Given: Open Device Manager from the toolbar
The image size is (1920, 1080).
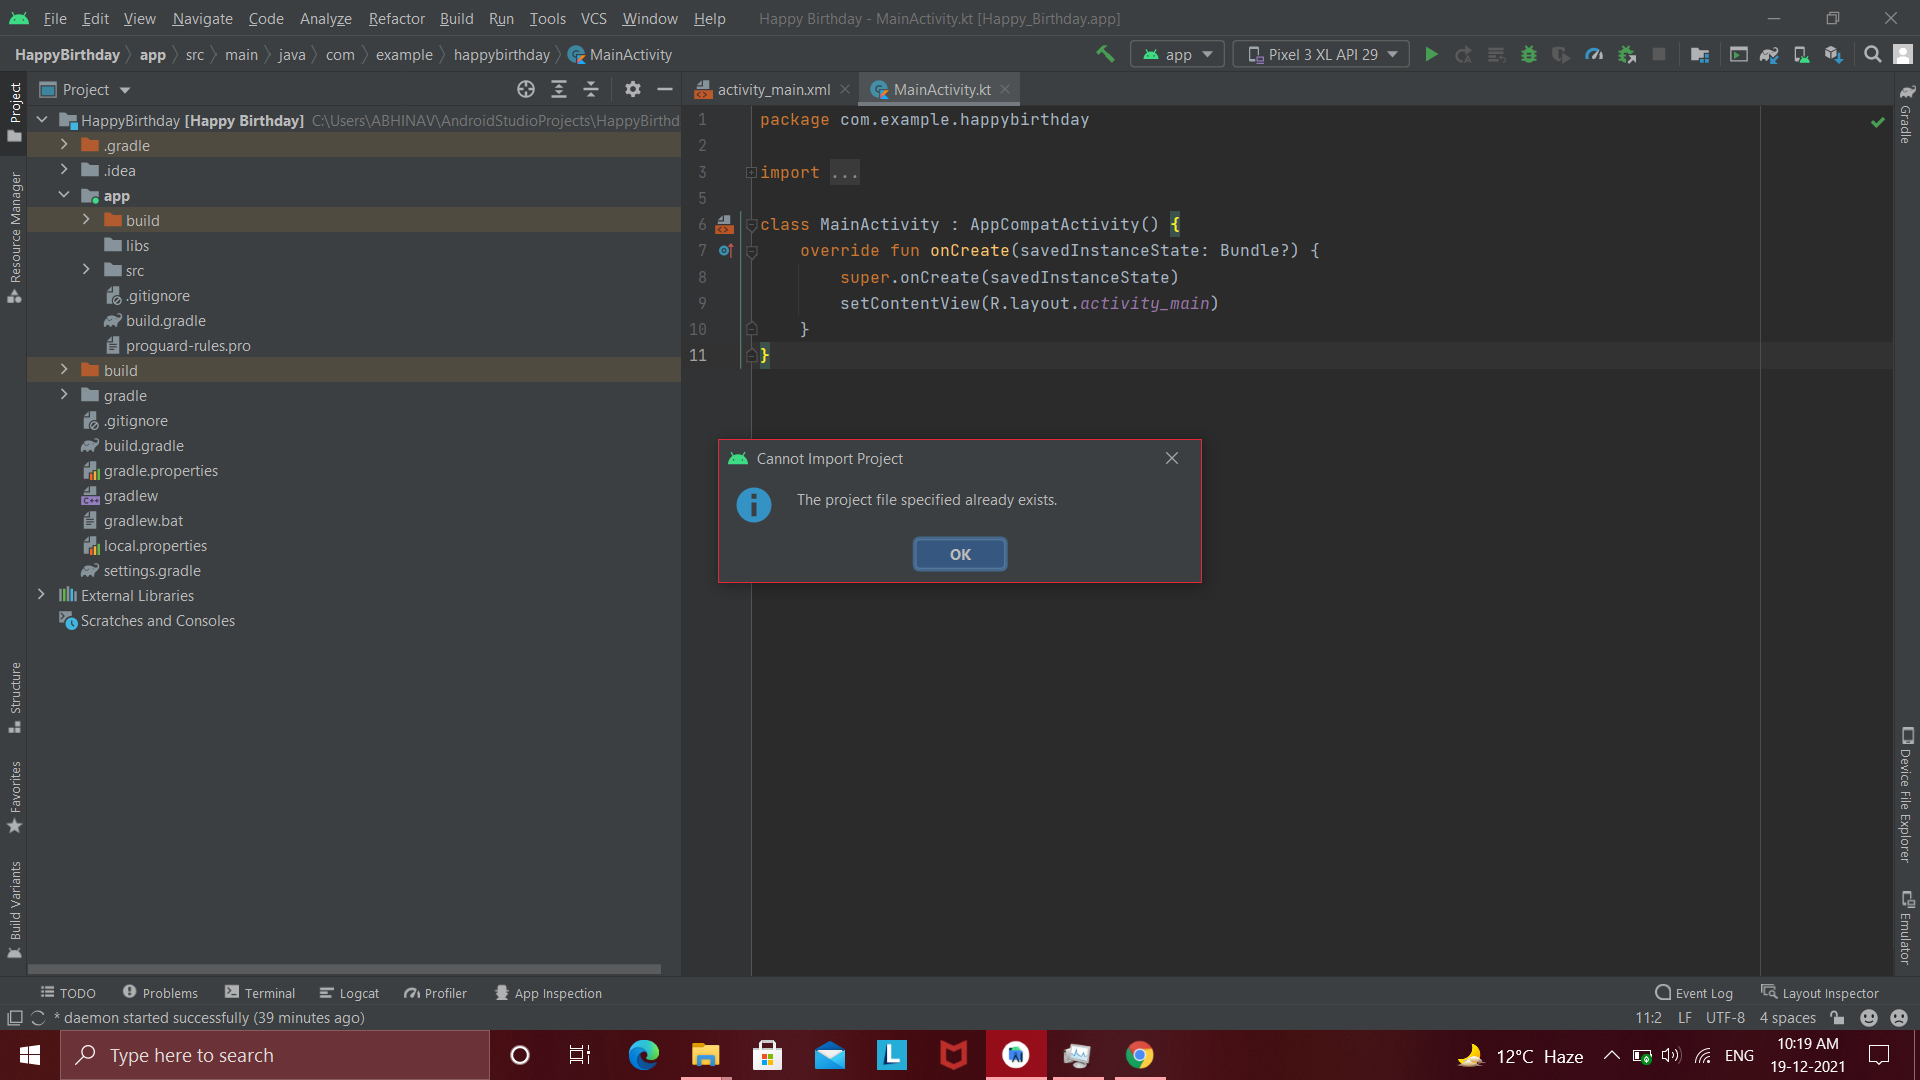Looking at the screenshot, I should 1801,54.
